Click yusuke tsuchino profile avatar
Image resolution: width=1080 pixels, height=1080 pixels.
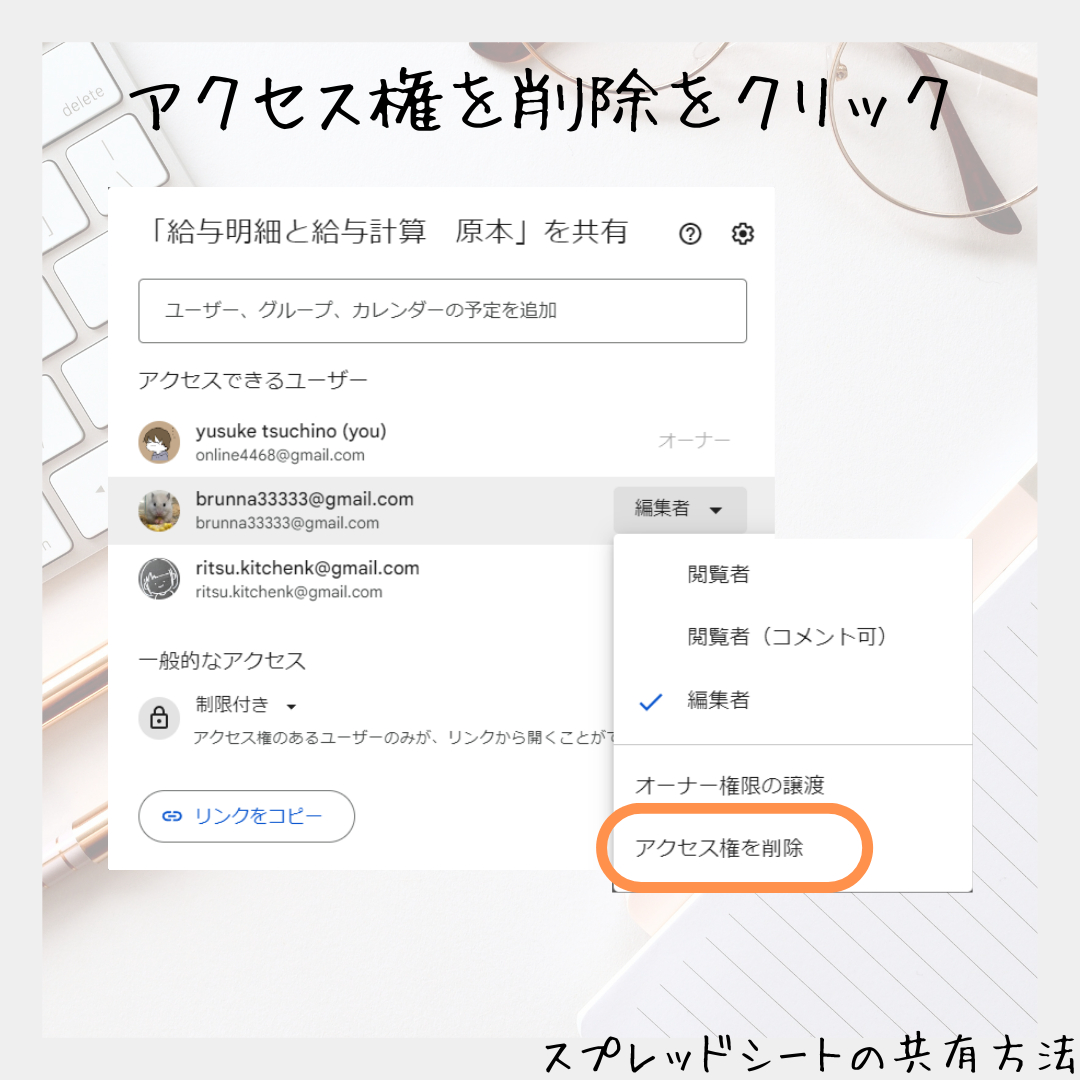point(159,442)
